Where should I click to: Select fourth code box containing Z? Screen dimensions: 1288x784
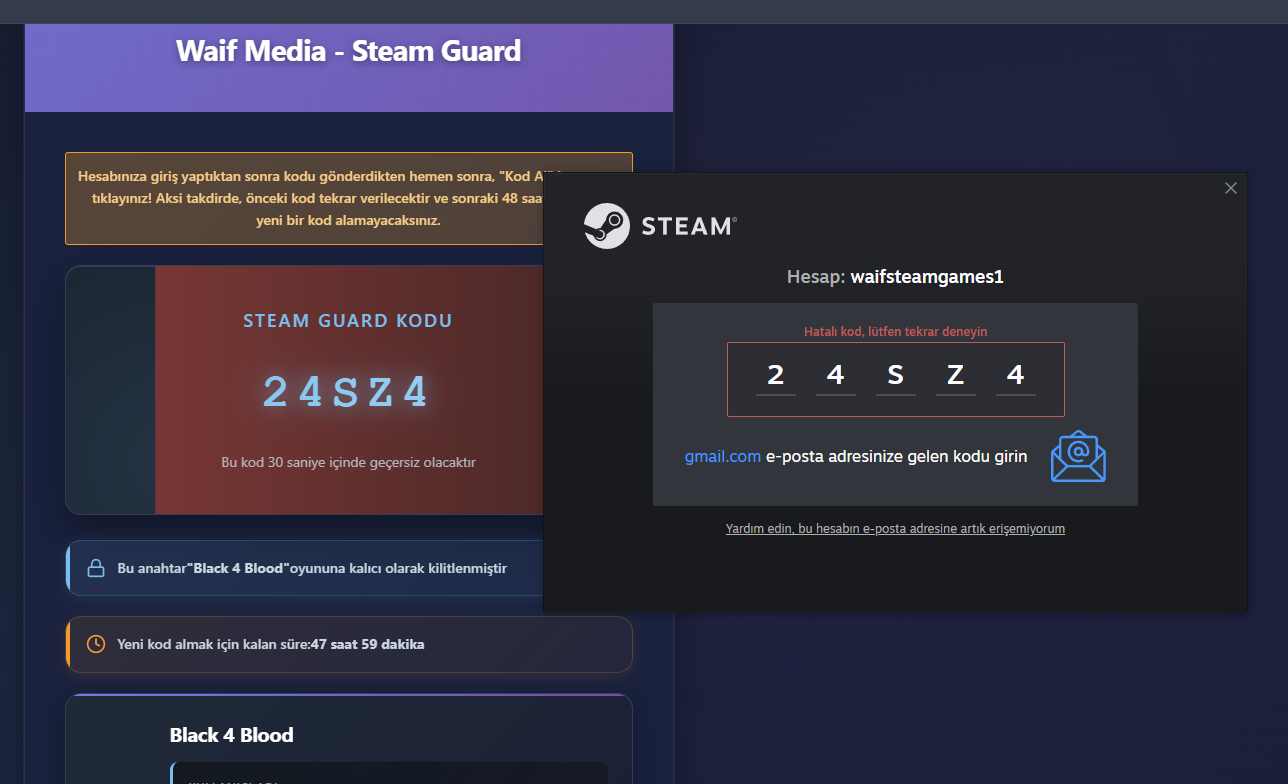[x=956, y=376]
